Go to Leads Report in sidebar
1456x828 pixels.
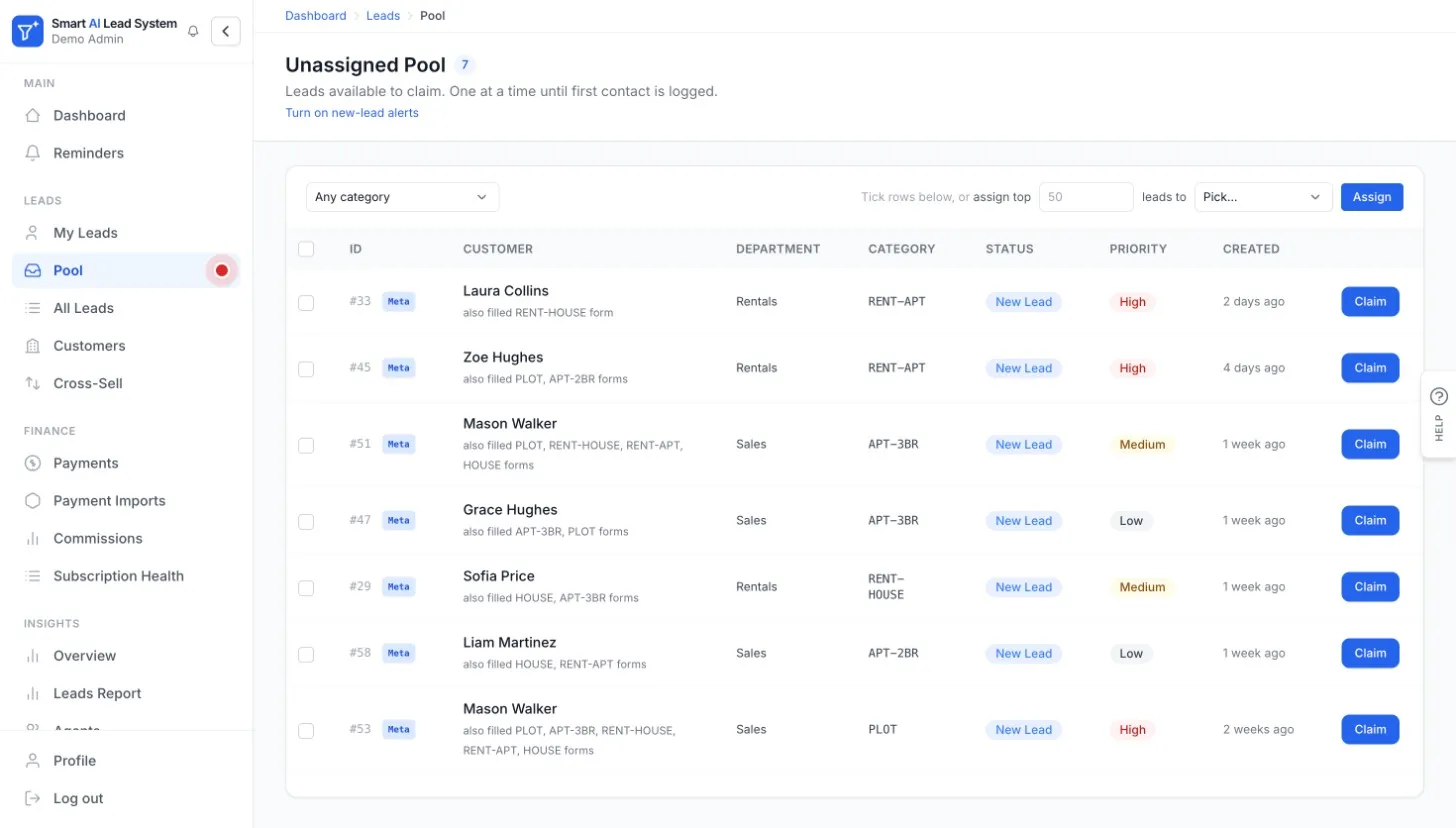coord(126,694)
